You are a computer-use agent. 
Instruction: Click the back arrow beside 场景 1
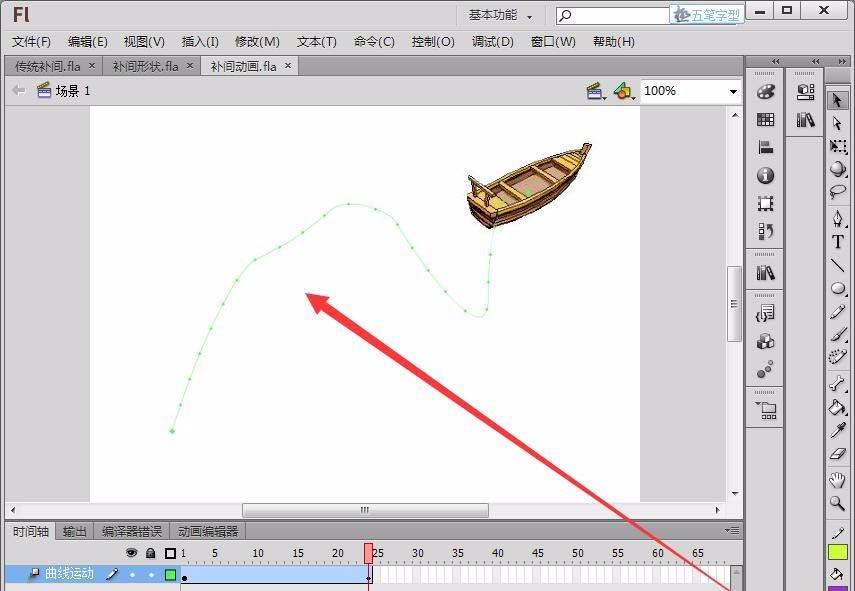tap(19, 91)
